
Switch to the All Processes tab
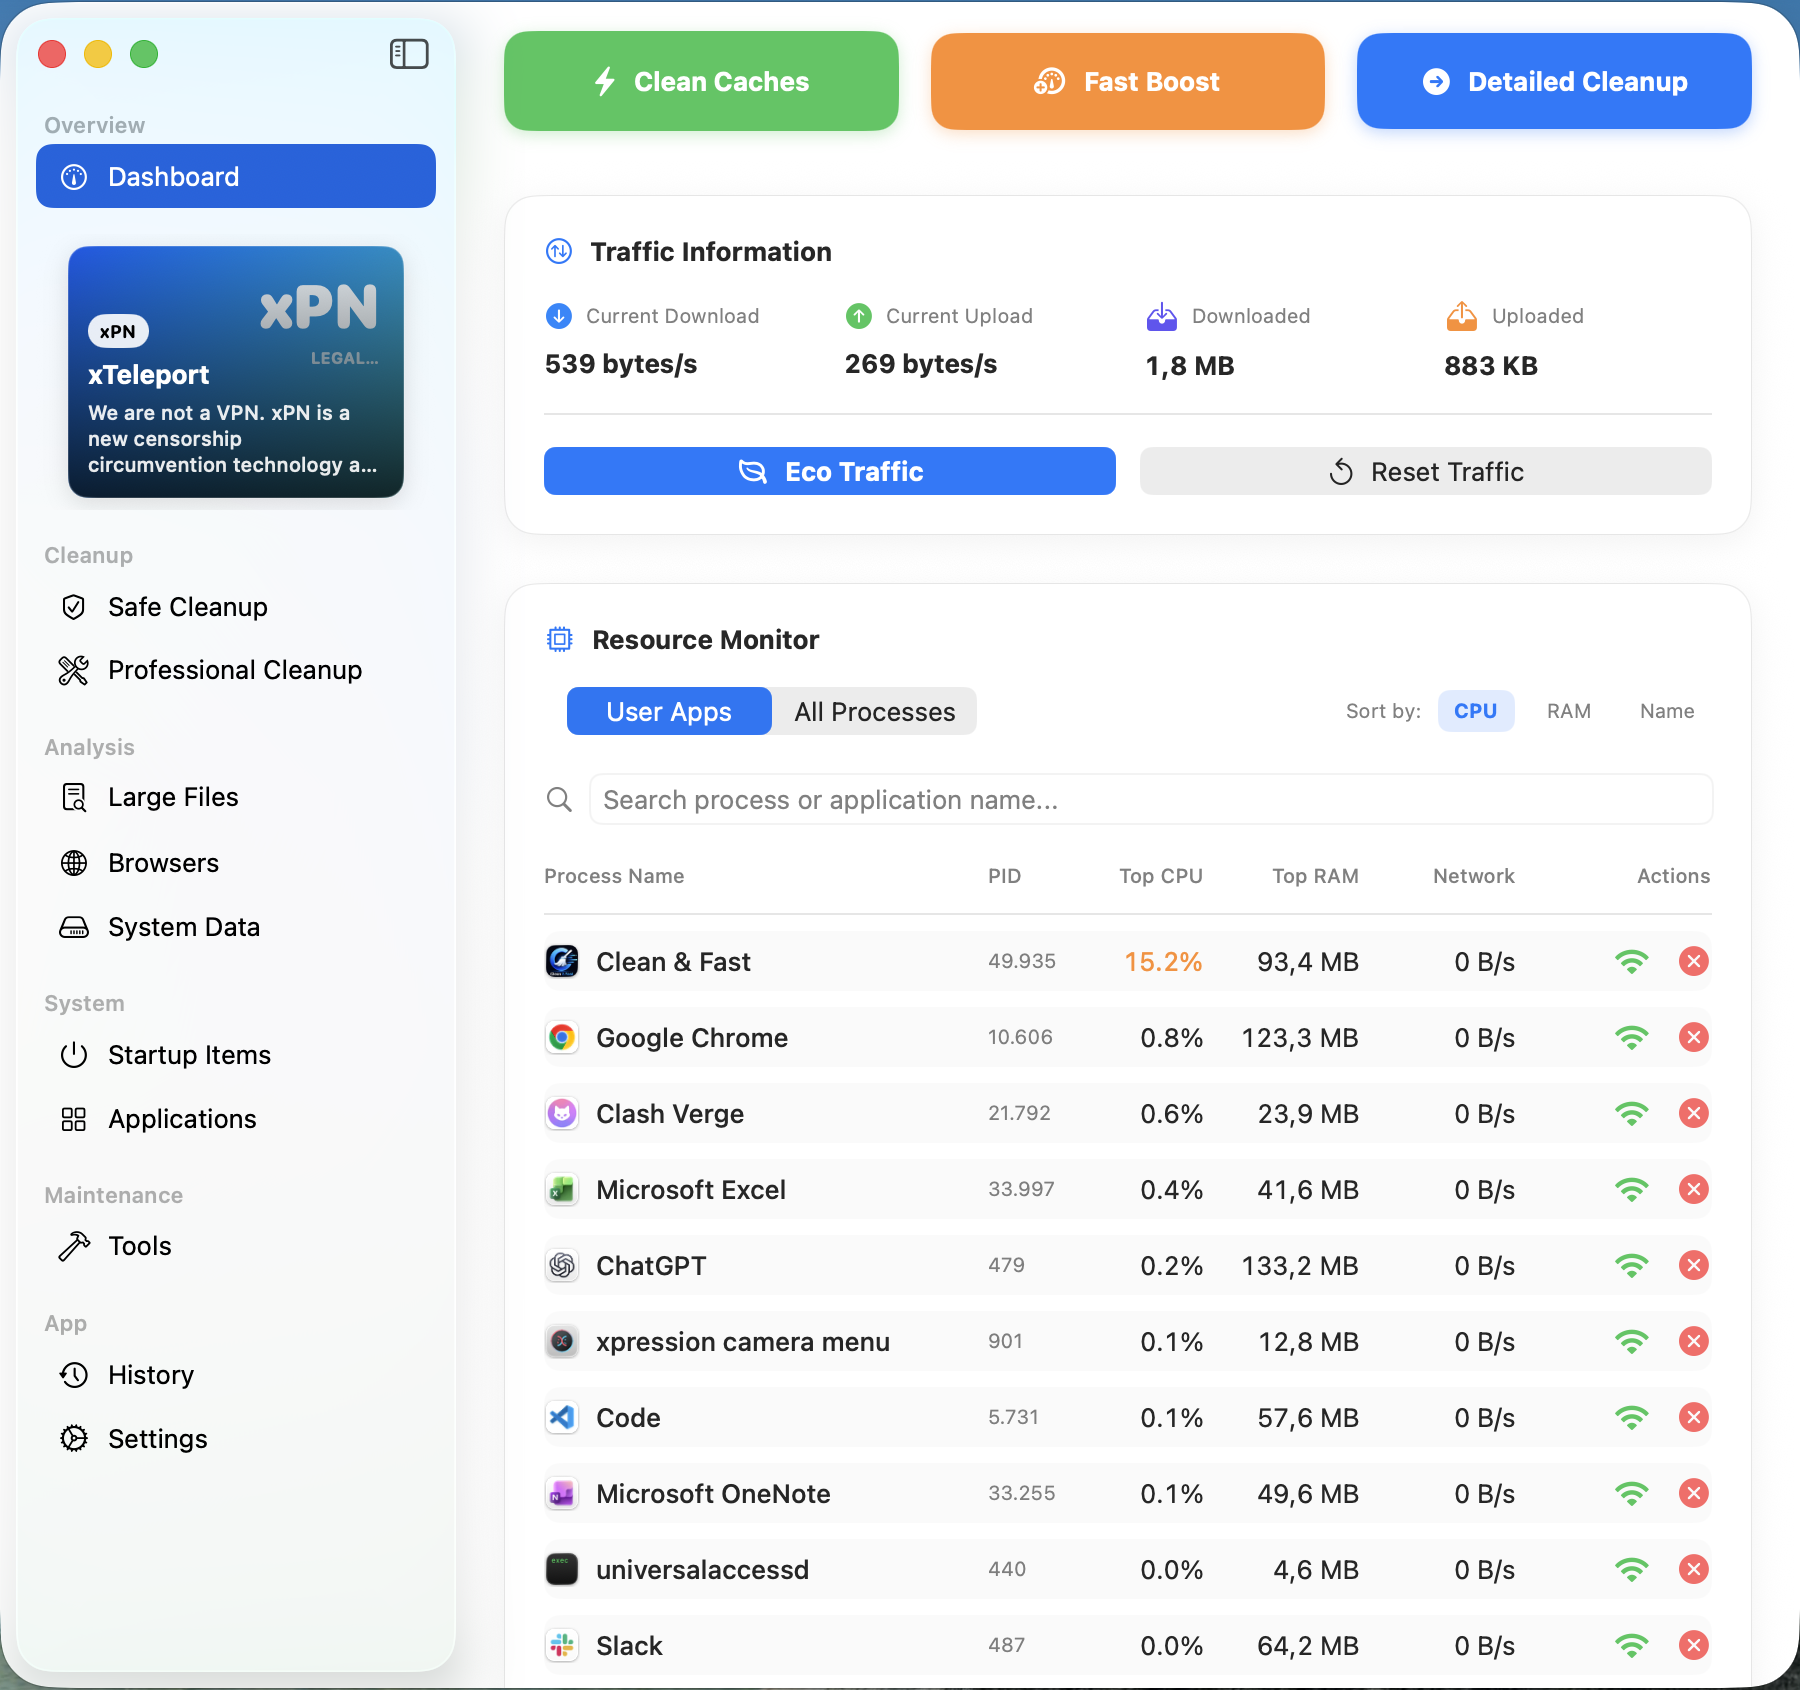tap(875, 711)
